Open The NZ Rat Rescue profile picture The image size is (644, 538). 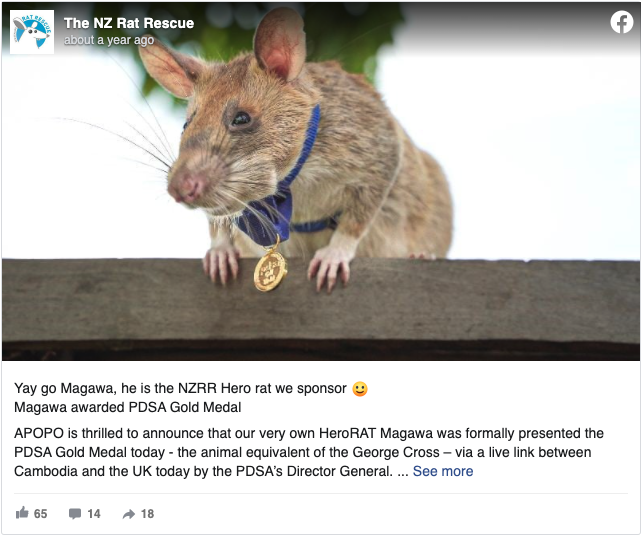tap(32, 32)
